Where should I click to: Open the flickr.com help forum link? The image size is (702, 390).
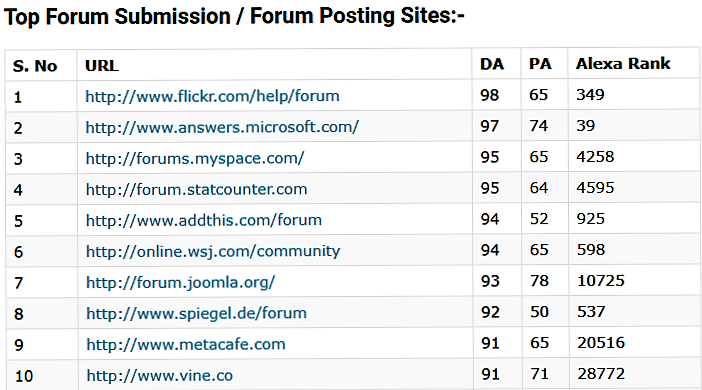click(212, 96)
